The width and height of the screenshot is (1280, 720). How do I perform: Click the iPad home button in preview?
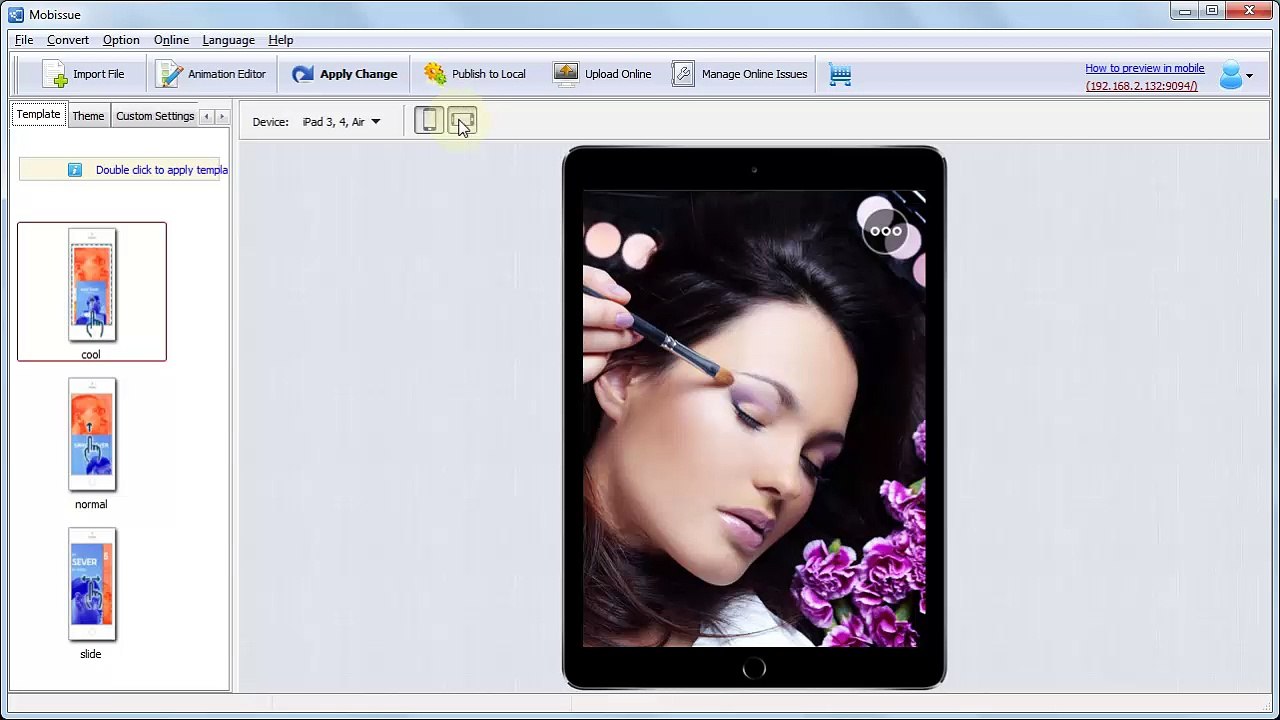(754, 668)
